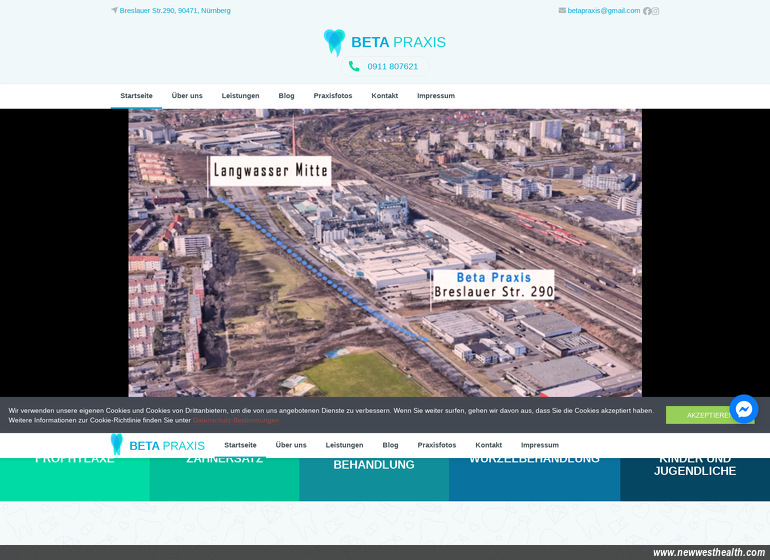
Task: Select Leistungen in the sticky bottom navbar
Action: 344,445
